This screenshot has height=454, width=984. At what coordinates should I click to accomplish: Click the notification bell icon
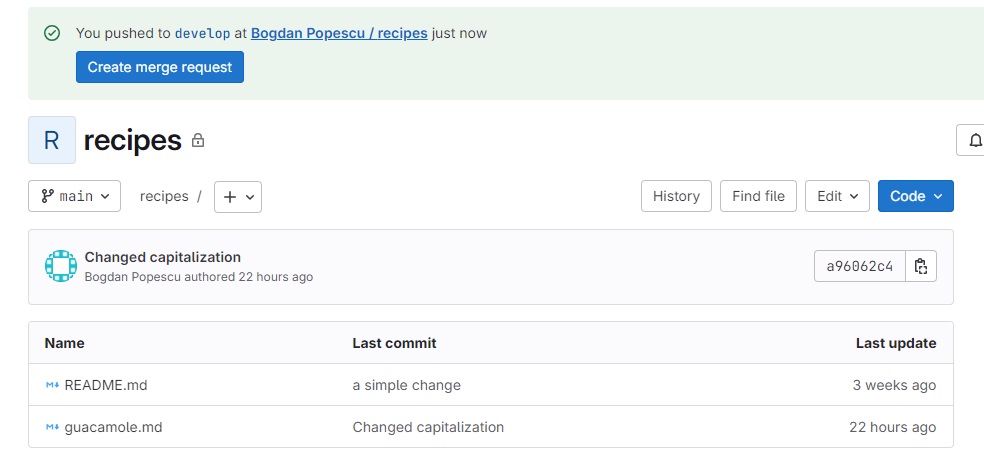coord(975,140)
